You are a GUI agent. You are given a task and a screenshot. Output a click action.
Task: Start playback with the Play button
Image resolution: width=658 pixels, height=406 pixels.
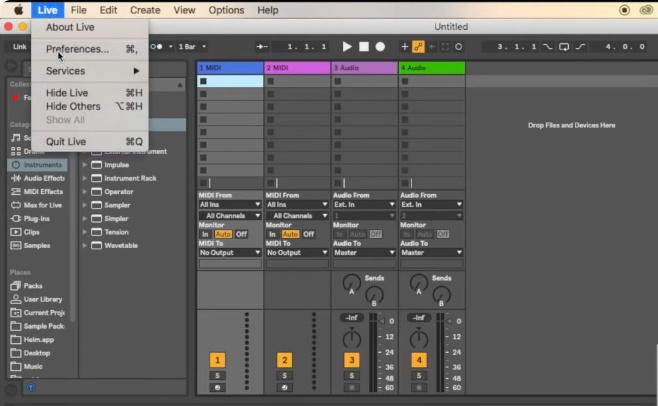tap(347, 47)
